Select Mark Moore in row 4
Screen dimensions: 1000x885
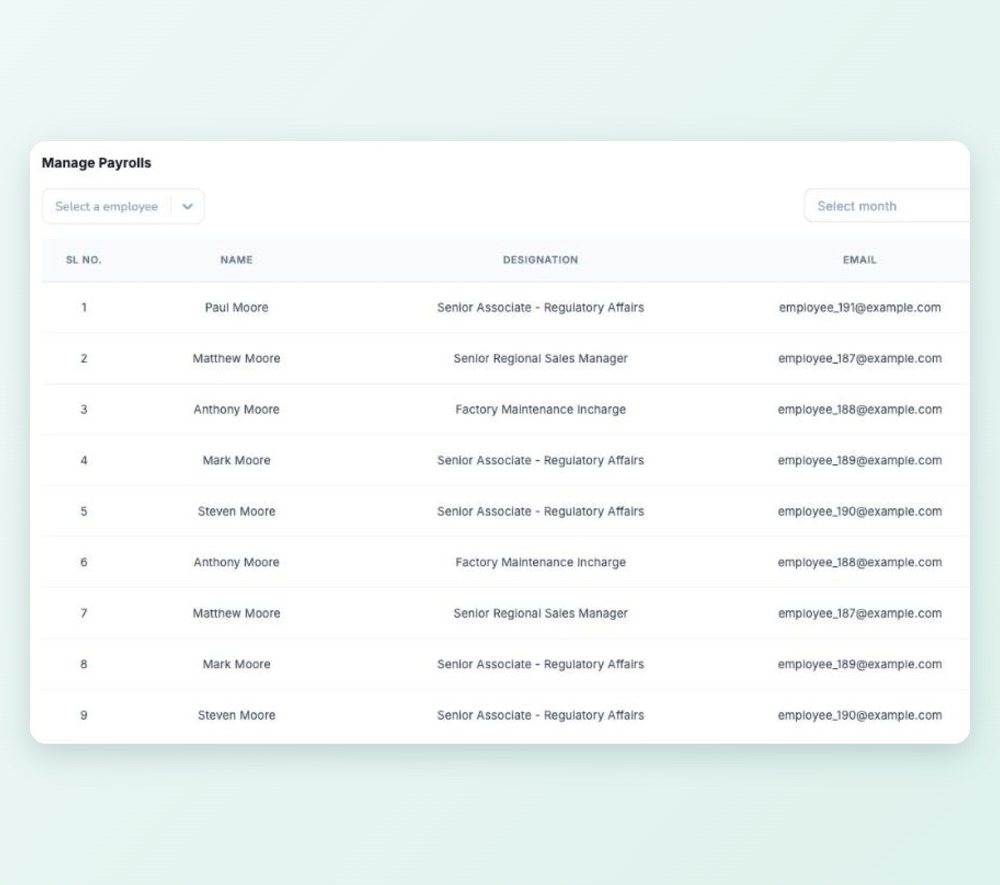tap(237, 460)
